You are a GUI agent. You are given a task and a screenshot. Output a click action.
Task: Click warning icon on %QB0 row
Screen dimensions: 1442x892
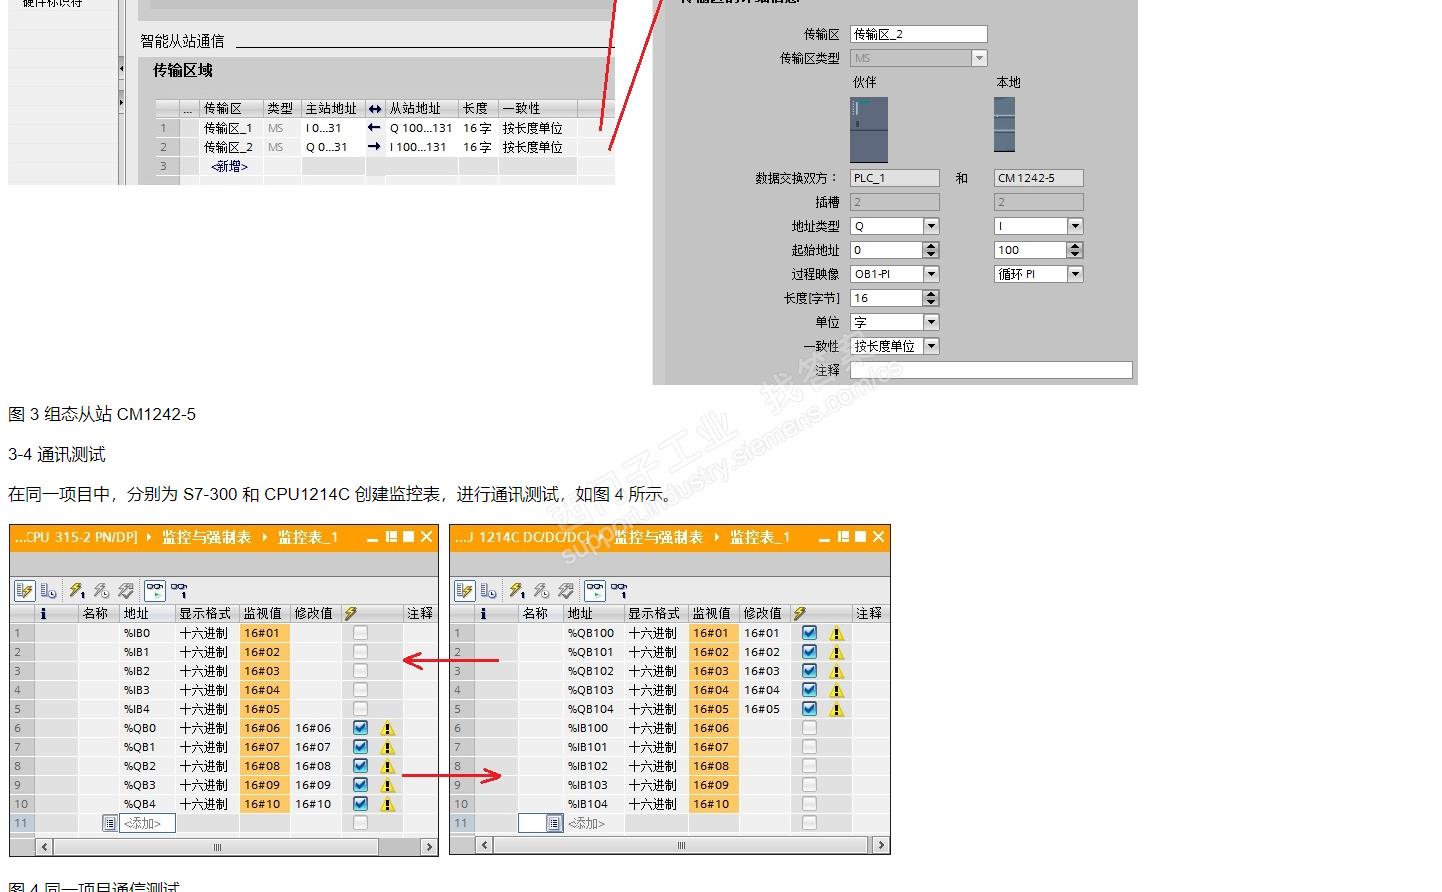(387, 729)
